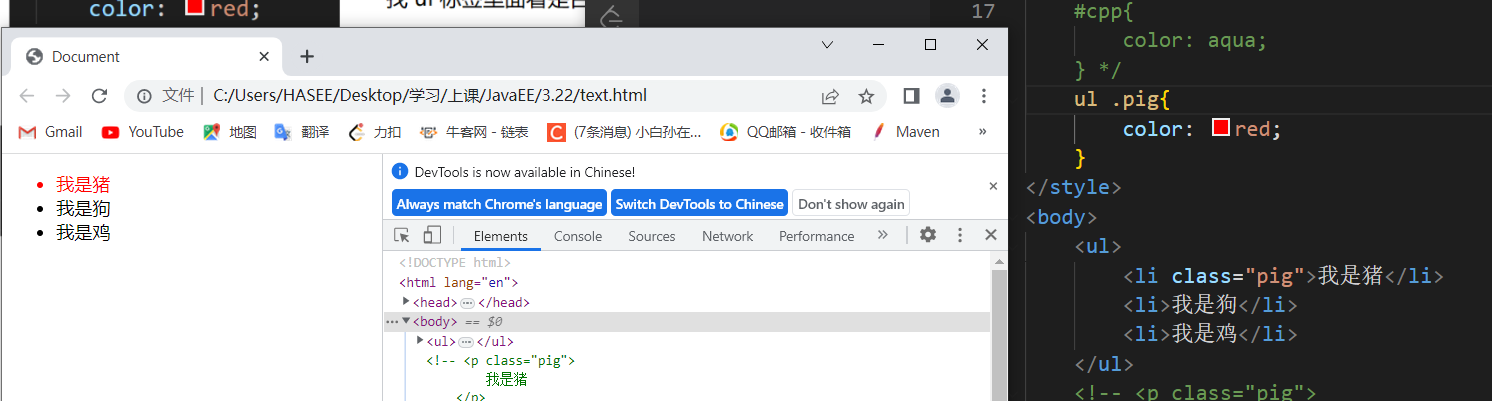This screenshot has width=1492, height=401.
Task: Open new tab with plus button
Action: [x=307, y=56]
